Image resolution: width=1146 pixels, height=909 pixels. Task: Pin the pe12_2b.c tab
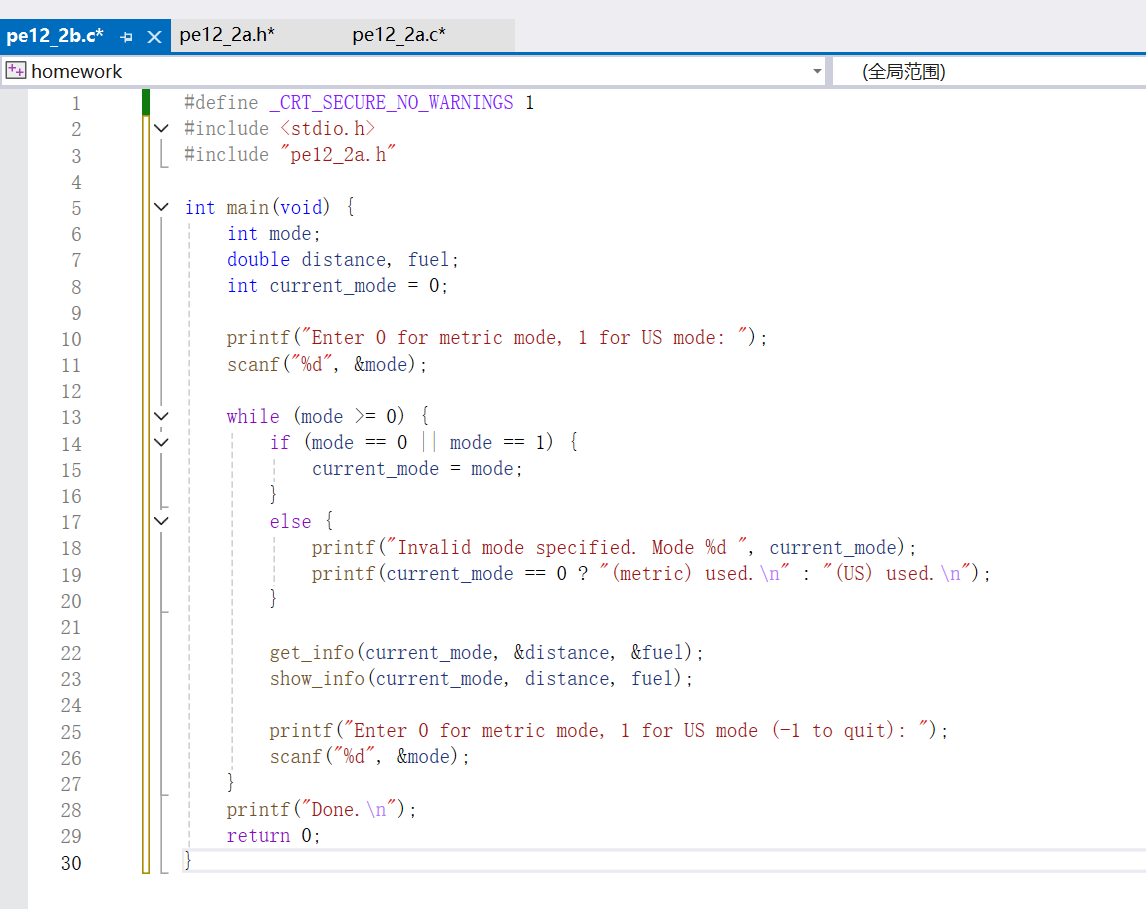[x=126, y=37]
